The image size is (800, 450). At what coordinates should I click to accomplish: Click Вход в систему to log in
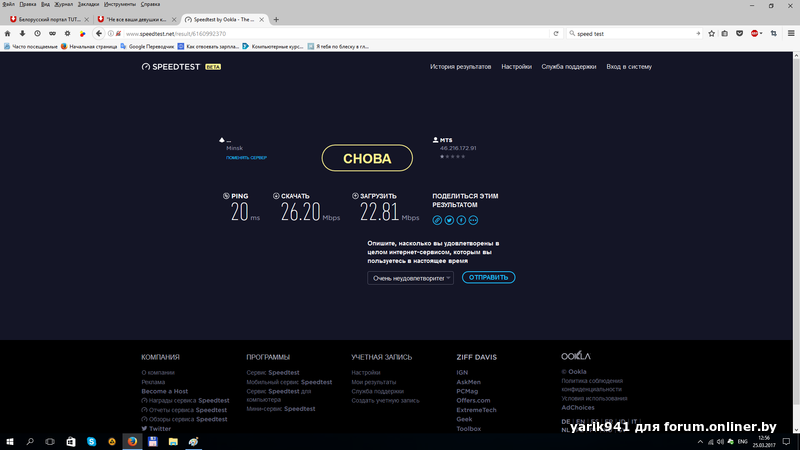[x=628, y=67]
